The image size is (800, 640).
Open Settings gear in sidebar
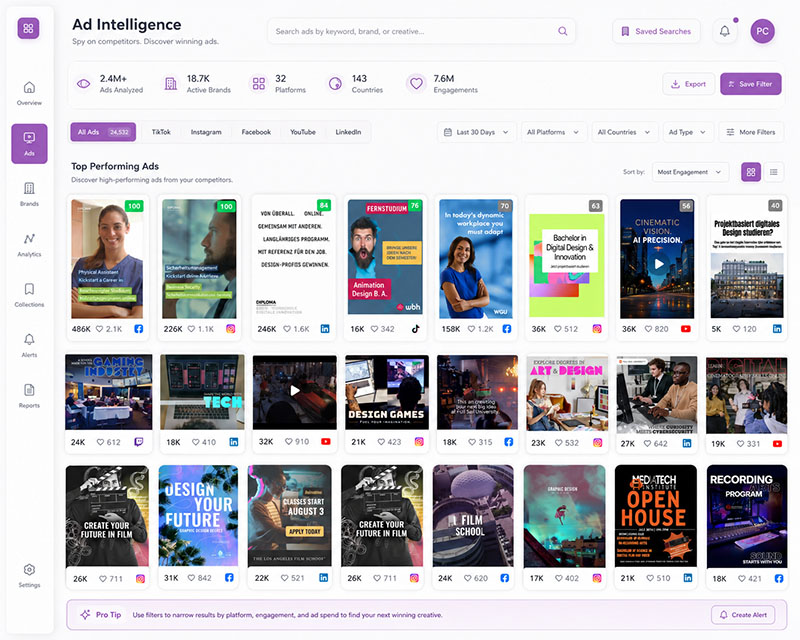29,570
